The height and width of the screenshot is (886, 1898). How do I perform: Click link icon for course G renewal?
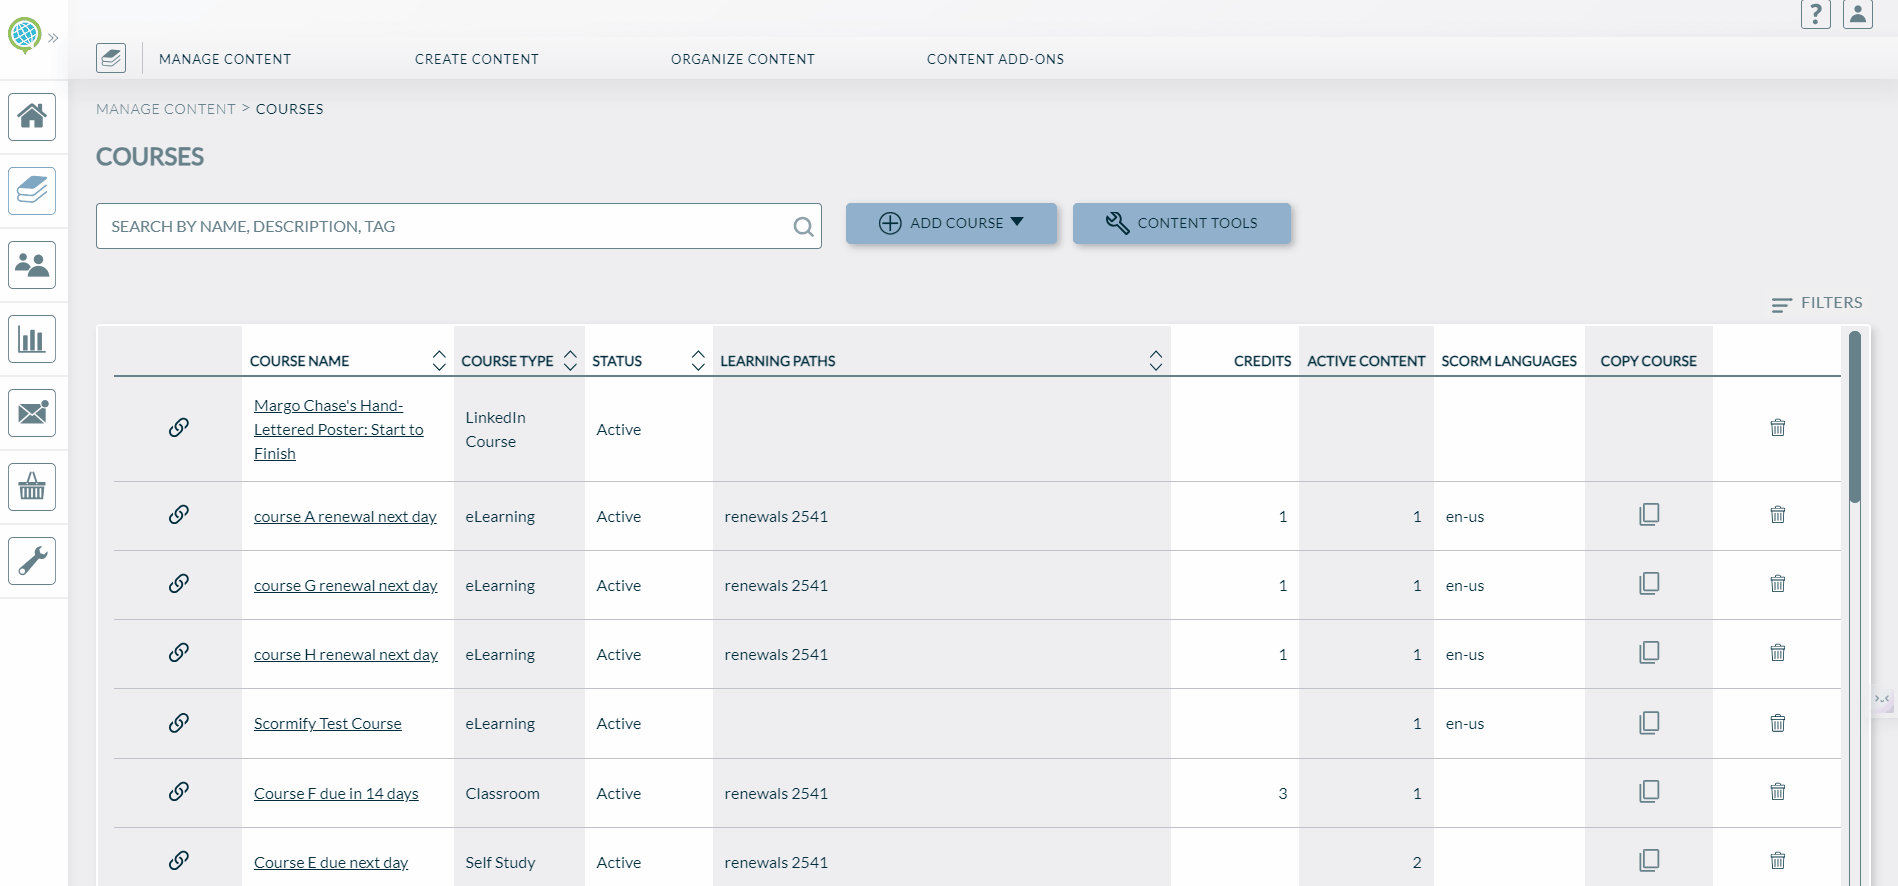point(179,584)
